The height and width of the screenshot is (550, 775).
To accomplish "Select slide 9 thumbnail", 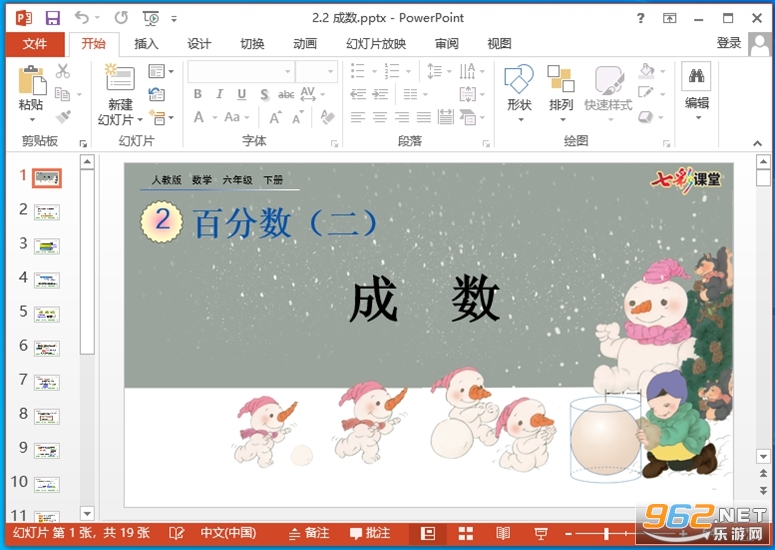I will click(47, 450).
